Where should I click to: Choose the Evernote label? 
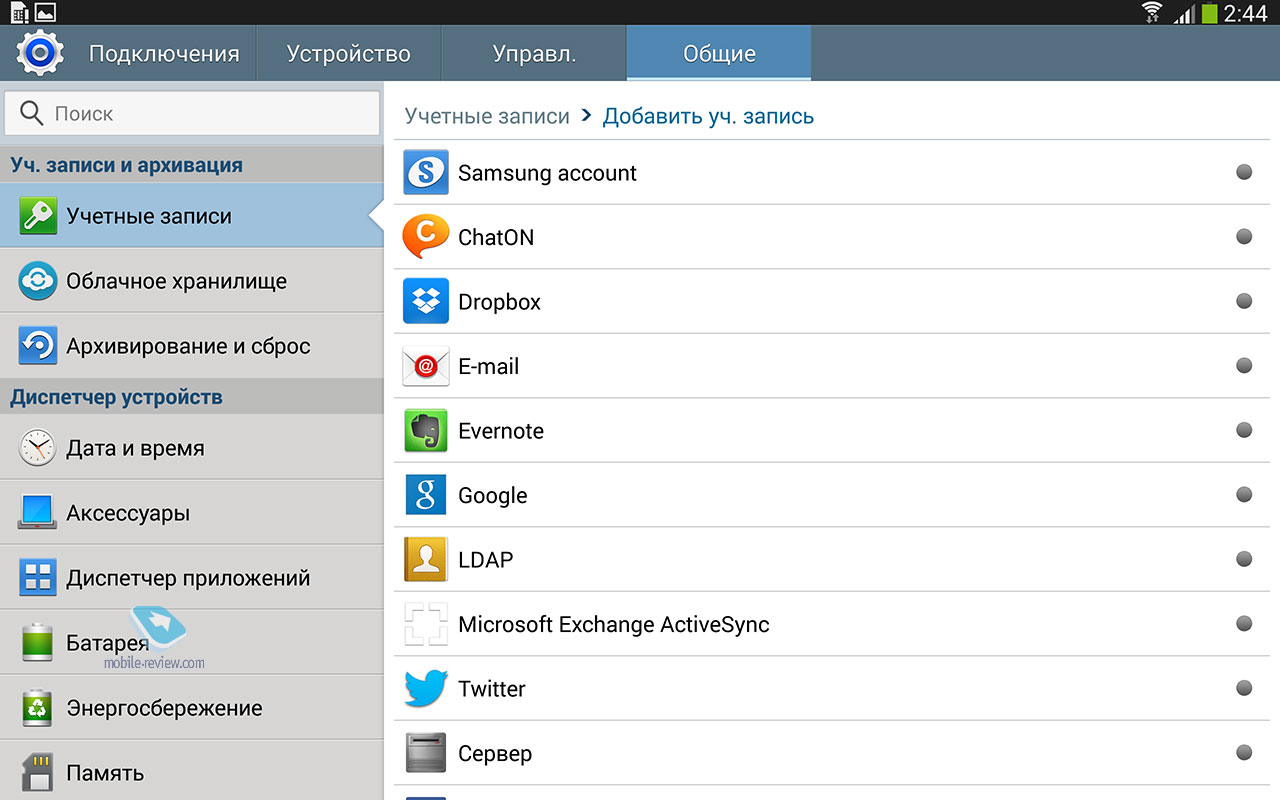pos(501,431)
